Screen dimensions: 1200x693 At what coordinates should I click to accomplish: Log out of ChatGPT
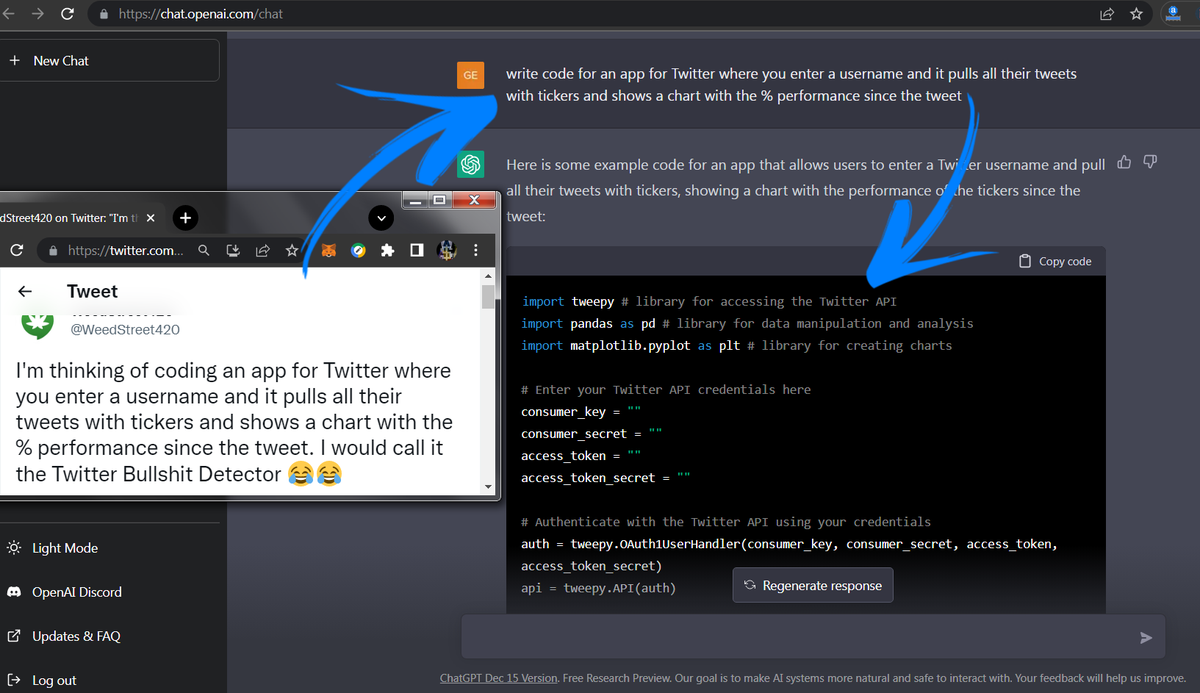42,680
